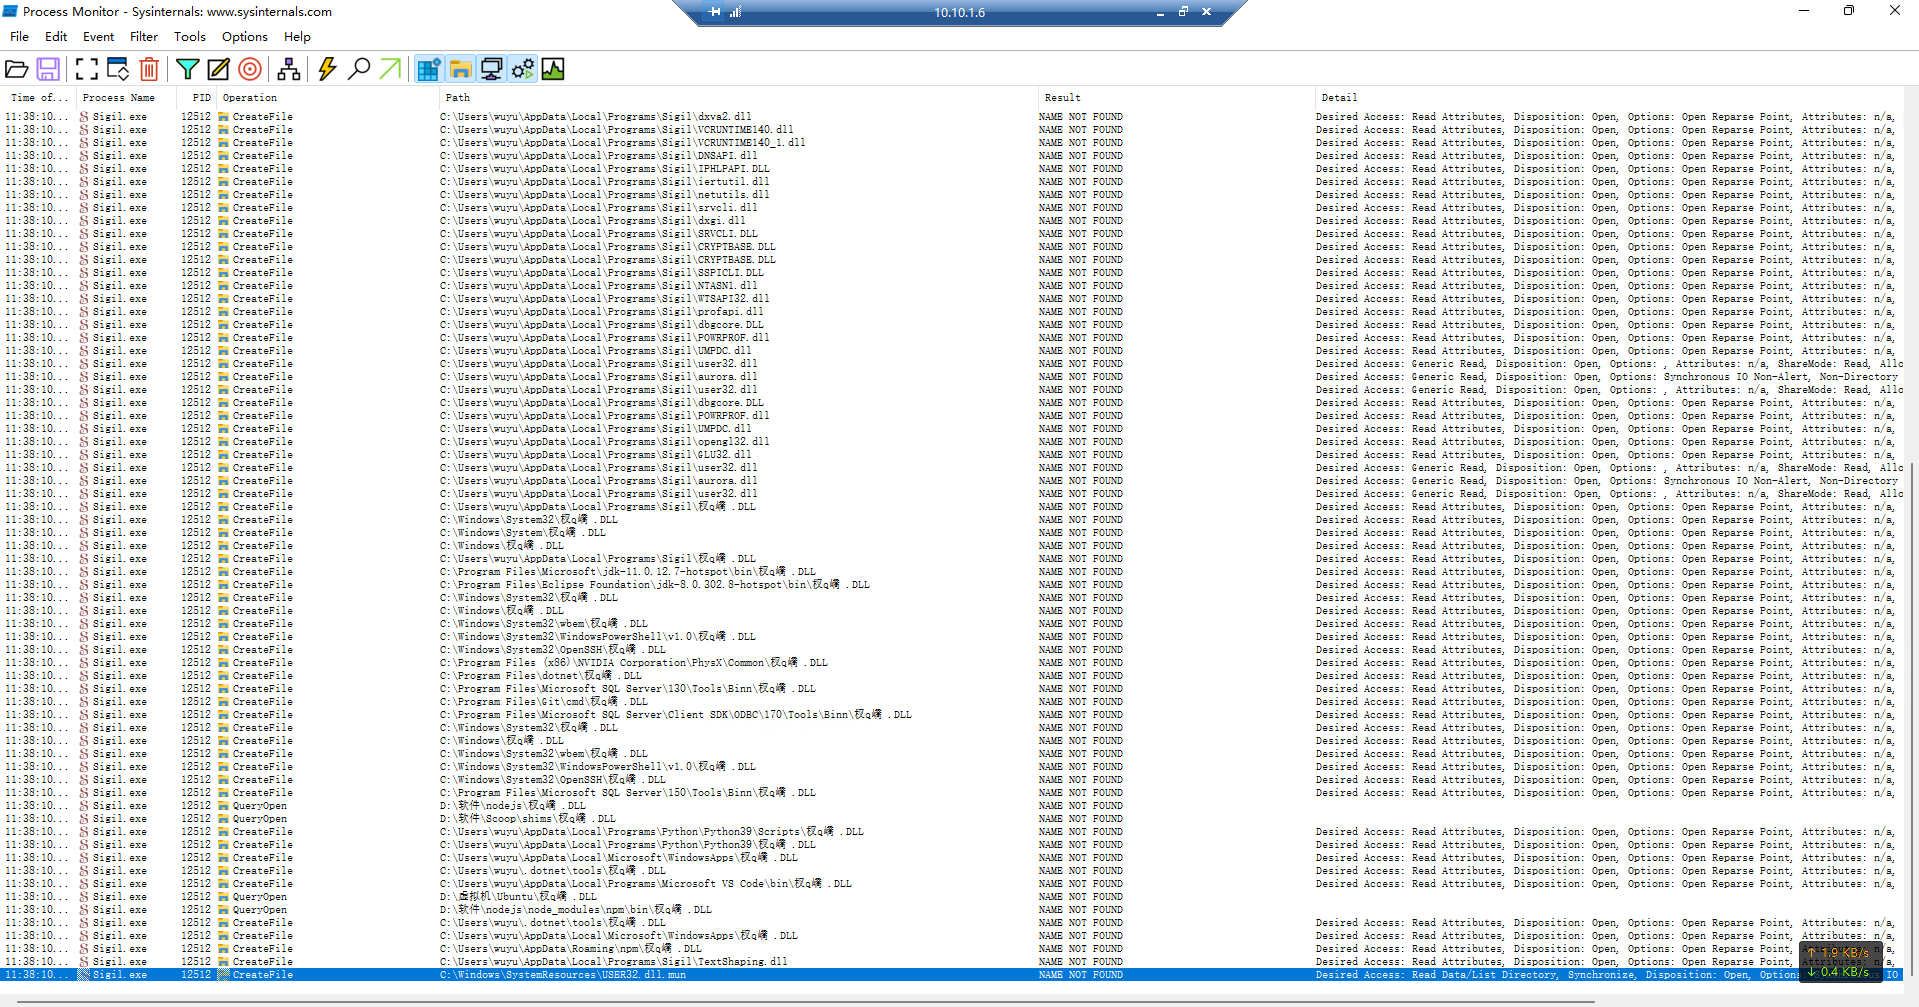Open a saved log file
Image resolution: width=1919 pixels, height=1007 pixels.
point(18,69)
